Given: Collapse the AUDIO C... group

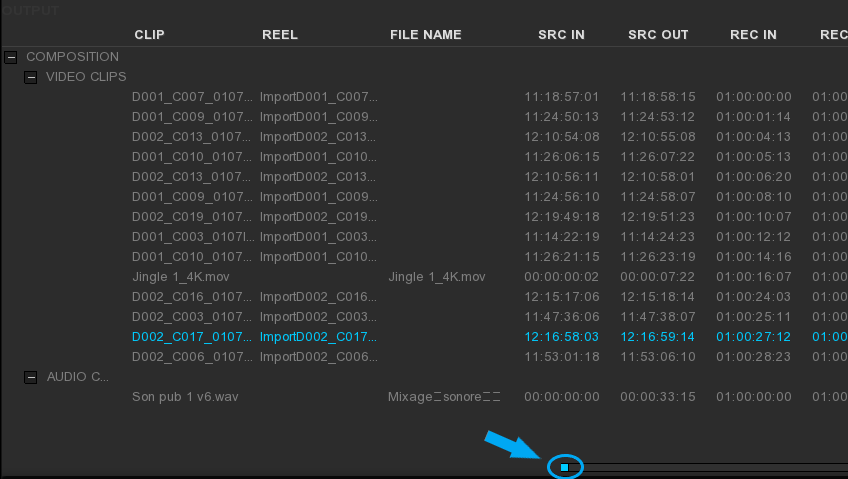Looking at the screenshot, I should [31, 377].
